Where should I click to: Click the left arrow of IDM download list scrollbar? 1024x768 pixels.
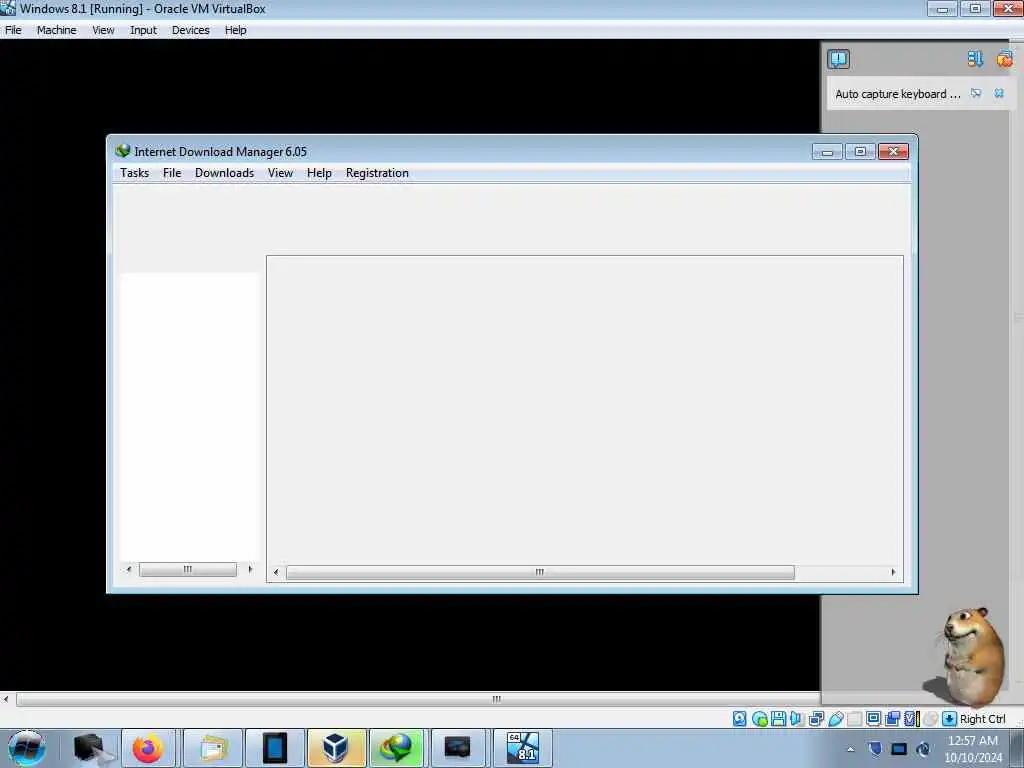tap(276, 573)
